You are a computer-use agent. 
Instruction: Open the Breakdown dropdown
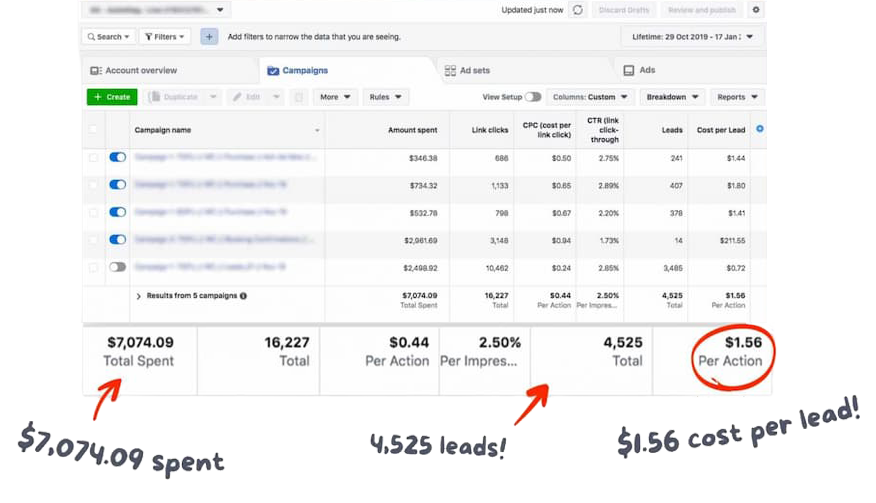click(673, 97)
